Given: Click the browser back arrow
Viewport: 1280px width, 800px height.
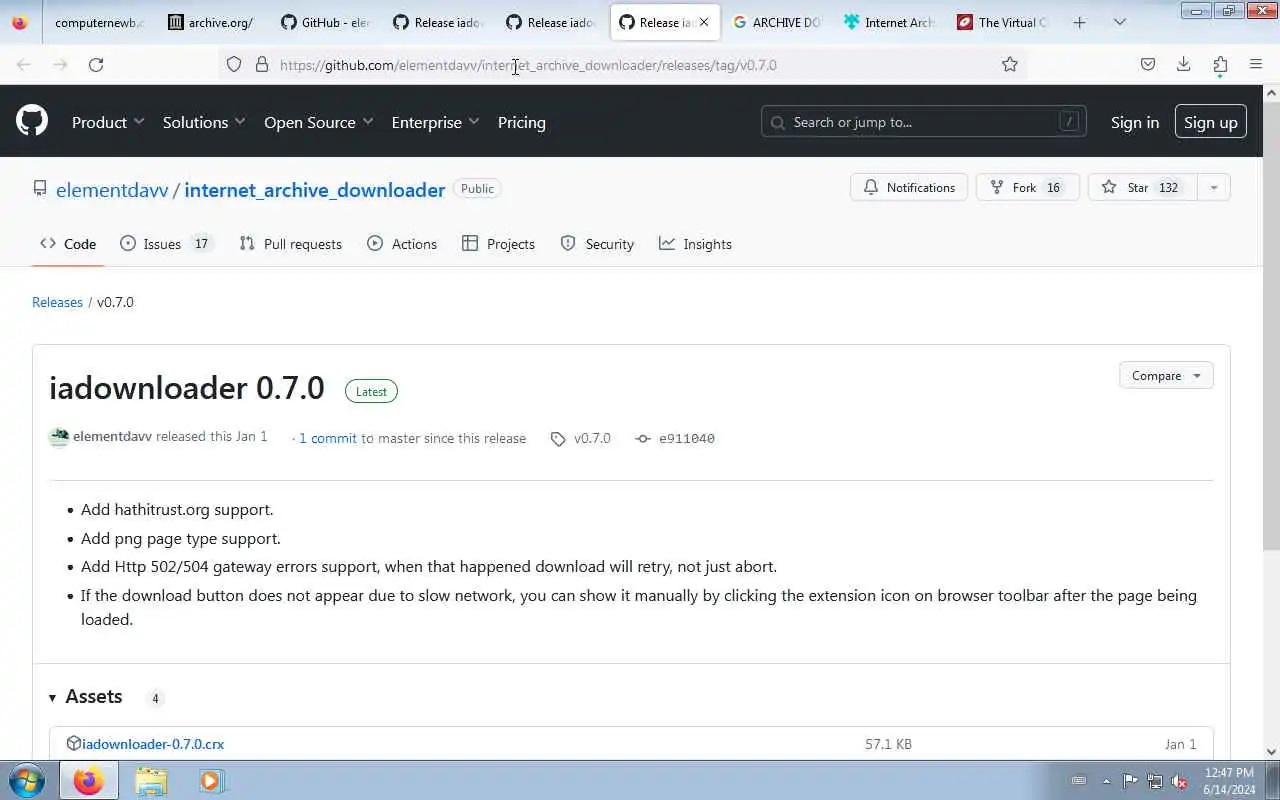Looking at the screenshot, I should [24, 65].
